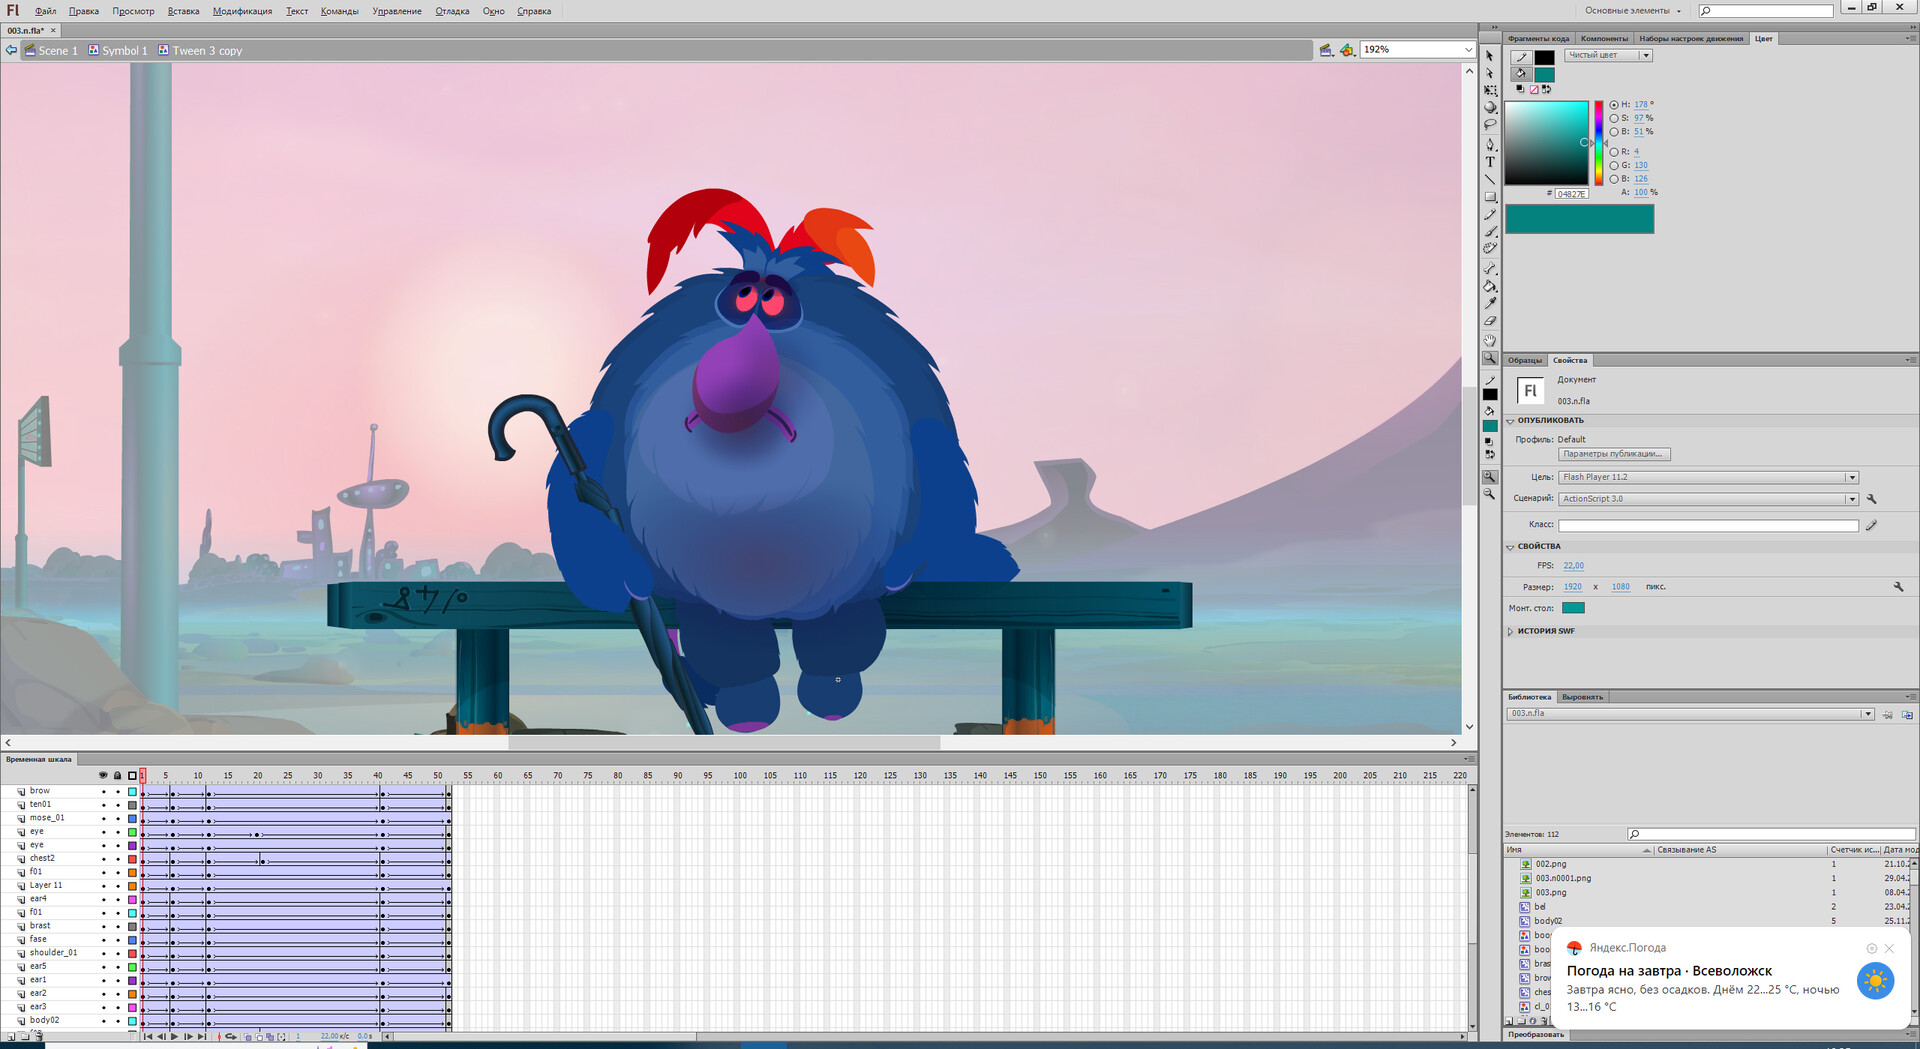
Task: Select the Text tool
Action: [1490, 162]
